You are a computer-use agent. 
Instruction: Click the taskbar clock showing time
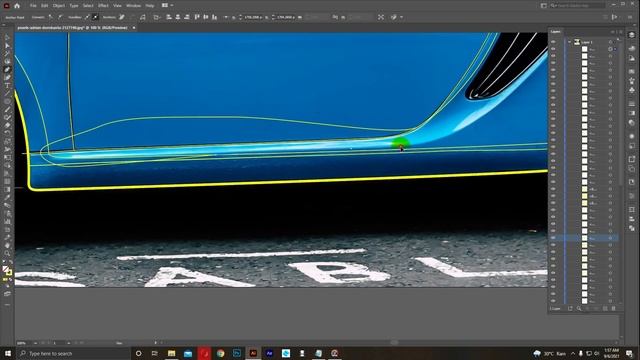click(x=611, y=353)
